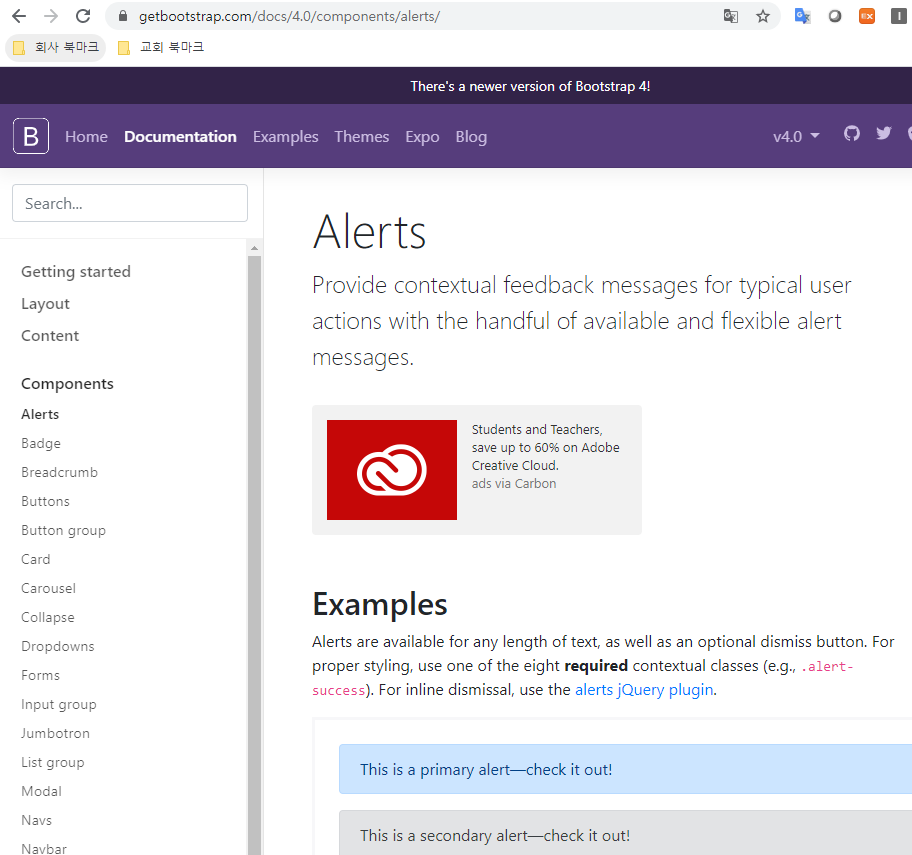Screen dimensions: 912x855
Task: Click the Bootstrap B logo
Action: 31,136
